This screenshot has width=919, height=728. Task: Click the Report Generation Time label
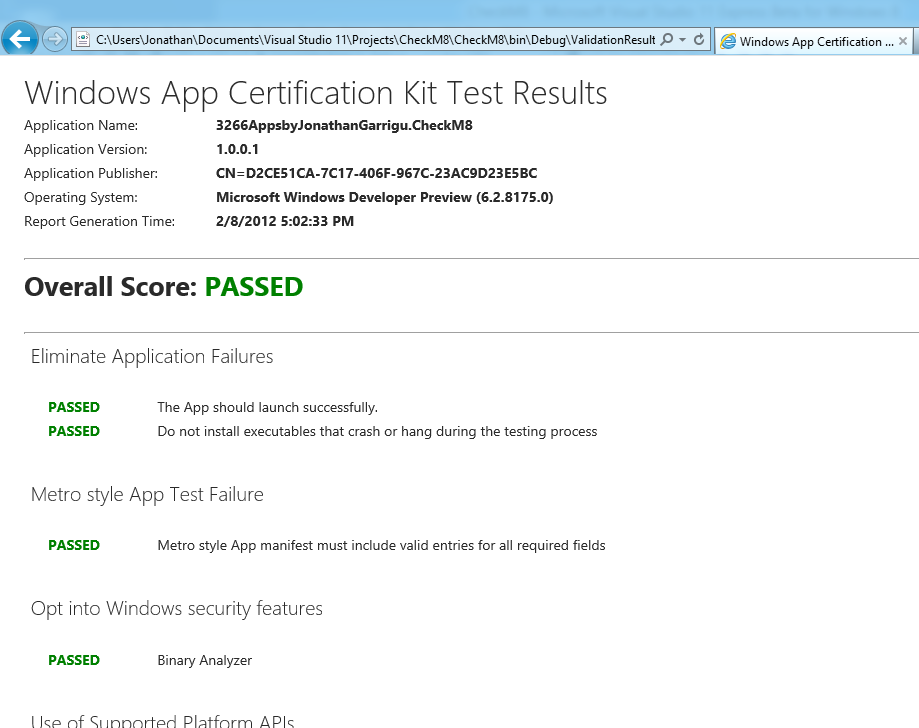(x=100, y=222)
